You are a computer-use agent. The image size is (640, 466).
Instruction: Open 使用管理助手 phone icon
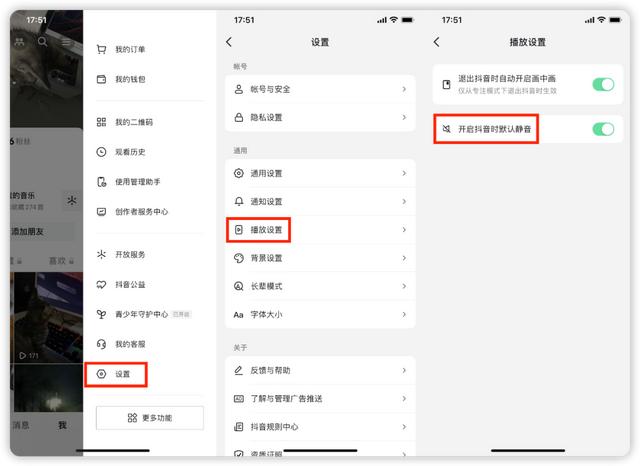(x=101, y=182)
